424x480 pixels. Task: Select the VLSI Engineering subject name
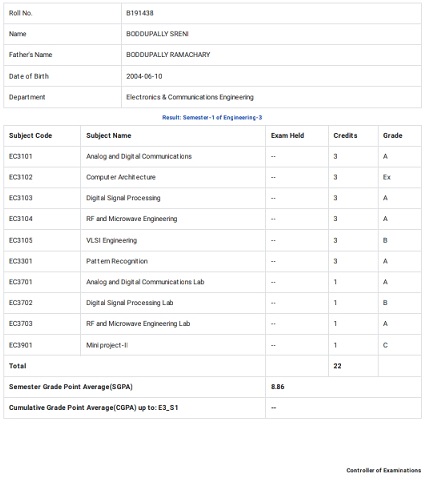111,240
